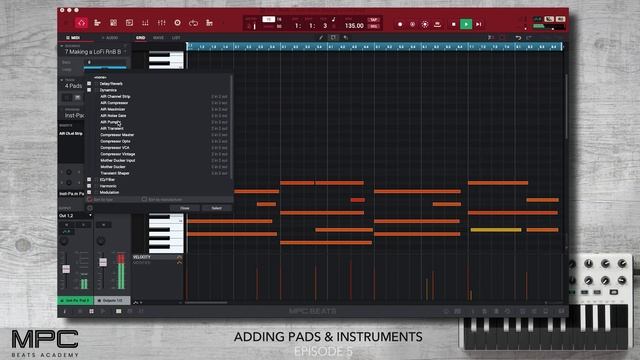Open the Program Edit grid icon

pos(113,23)
